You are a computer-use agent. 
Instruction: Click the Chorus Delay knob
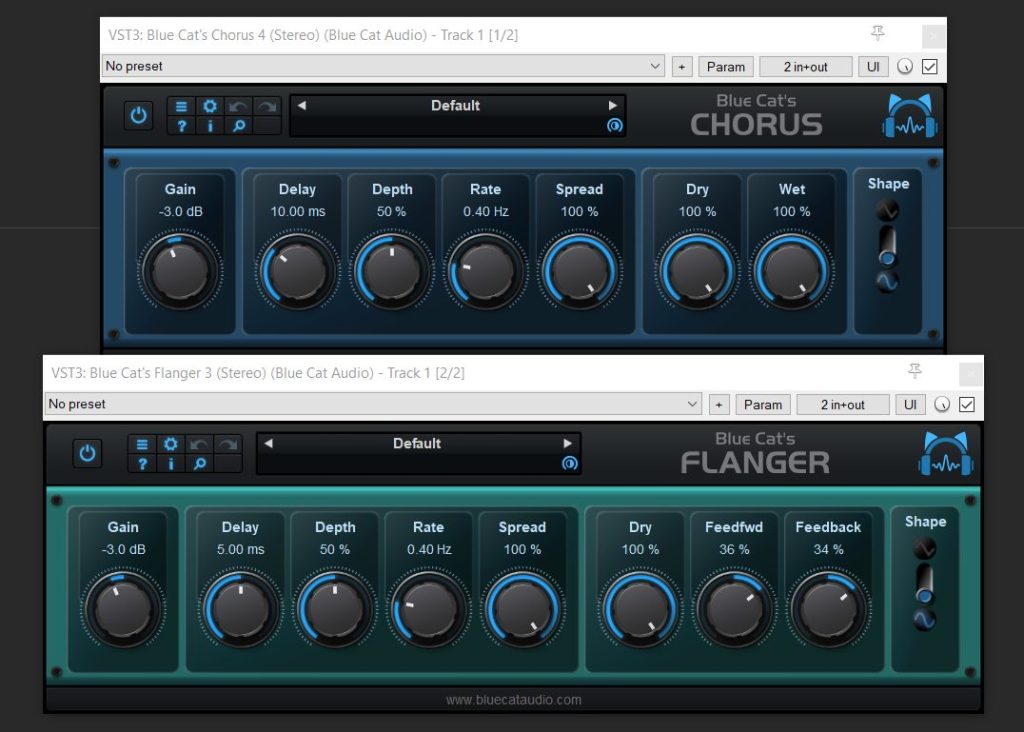[297, 271]
